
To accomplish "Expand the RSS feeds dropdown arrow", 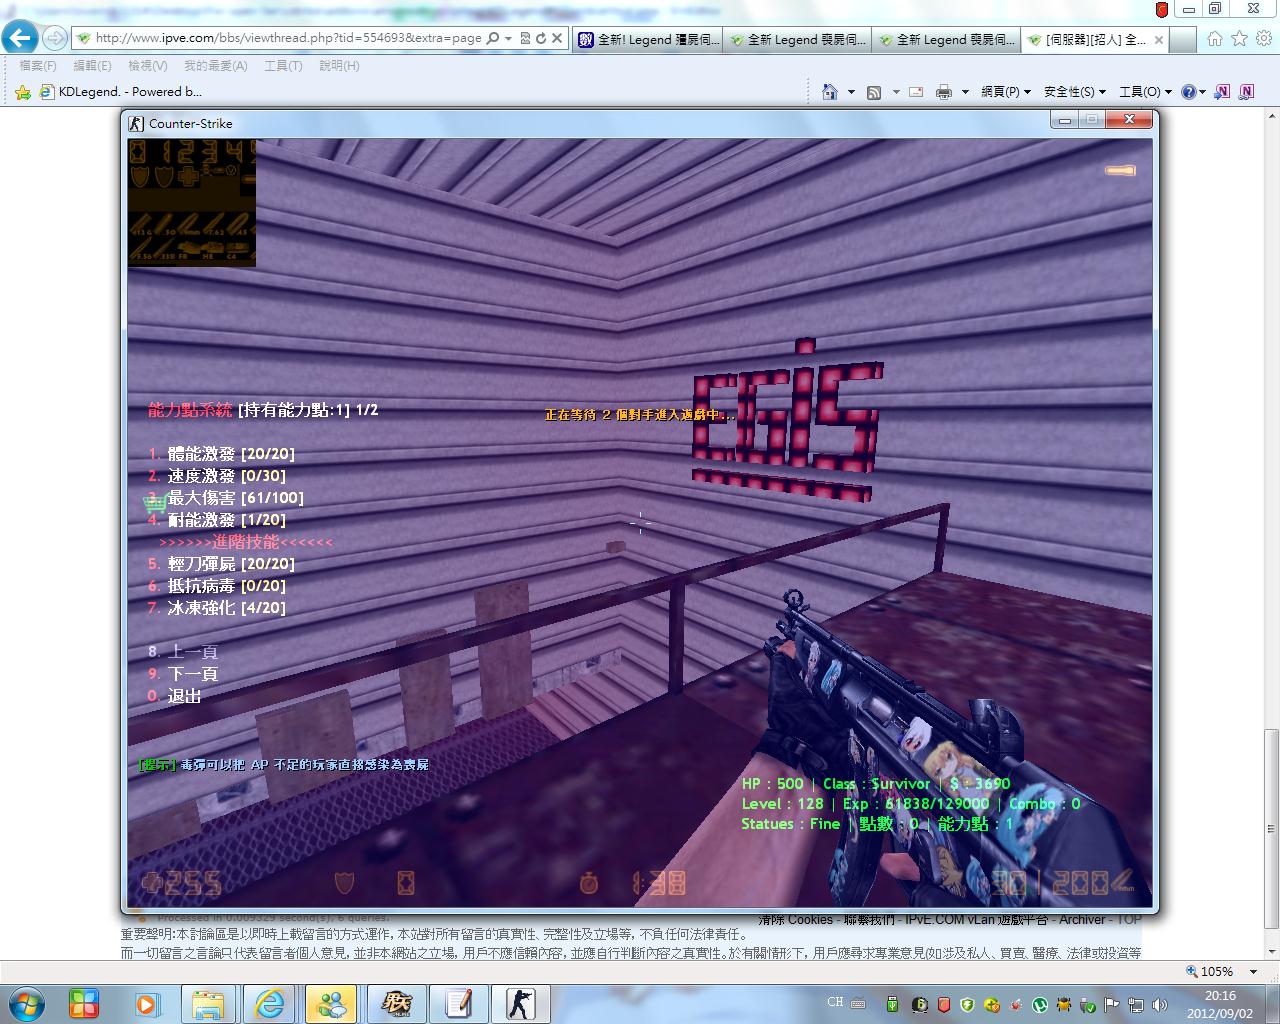I will pyautogui.click(x=896, y=92).
